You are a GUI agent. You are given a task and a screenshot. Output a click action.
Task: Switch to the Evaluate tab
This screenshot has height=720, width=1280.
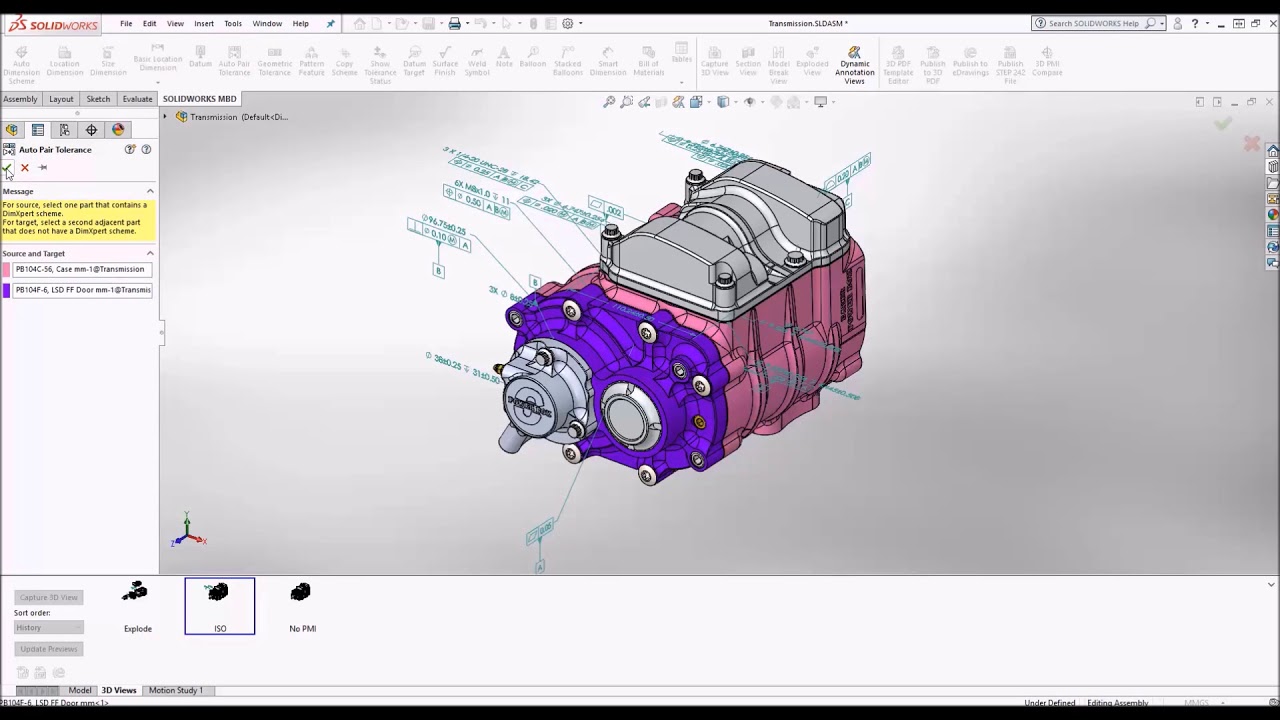(x=137, y=99)
